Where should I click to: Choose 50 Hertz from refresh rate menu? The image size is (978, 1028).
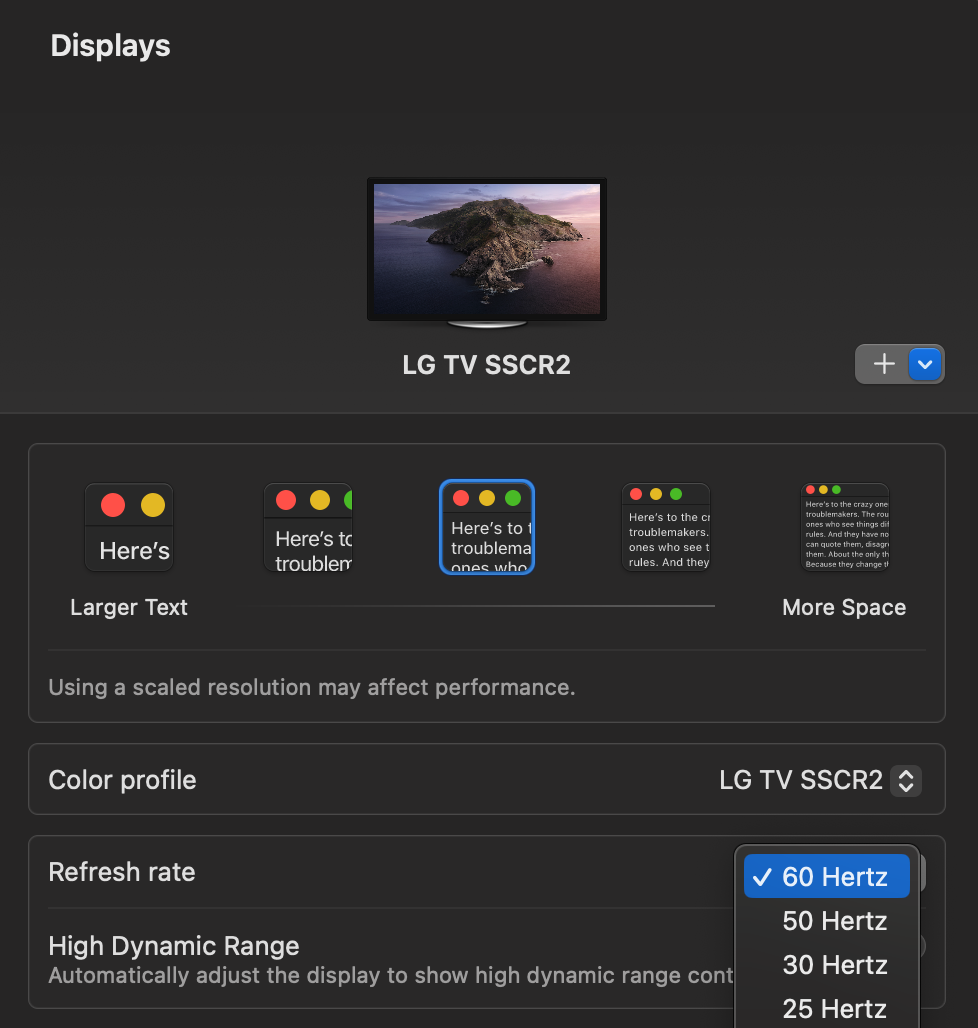[x=834, y=921]
